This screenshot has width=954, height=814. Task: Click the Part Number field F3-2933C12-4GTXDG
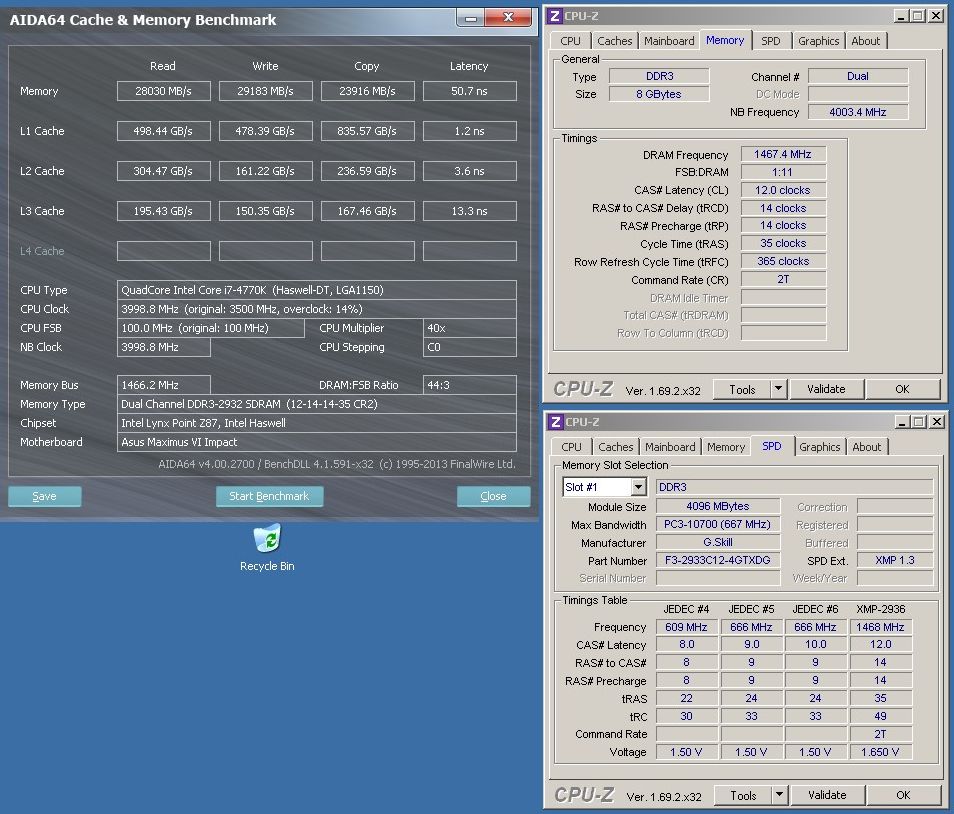pos(718,560)
